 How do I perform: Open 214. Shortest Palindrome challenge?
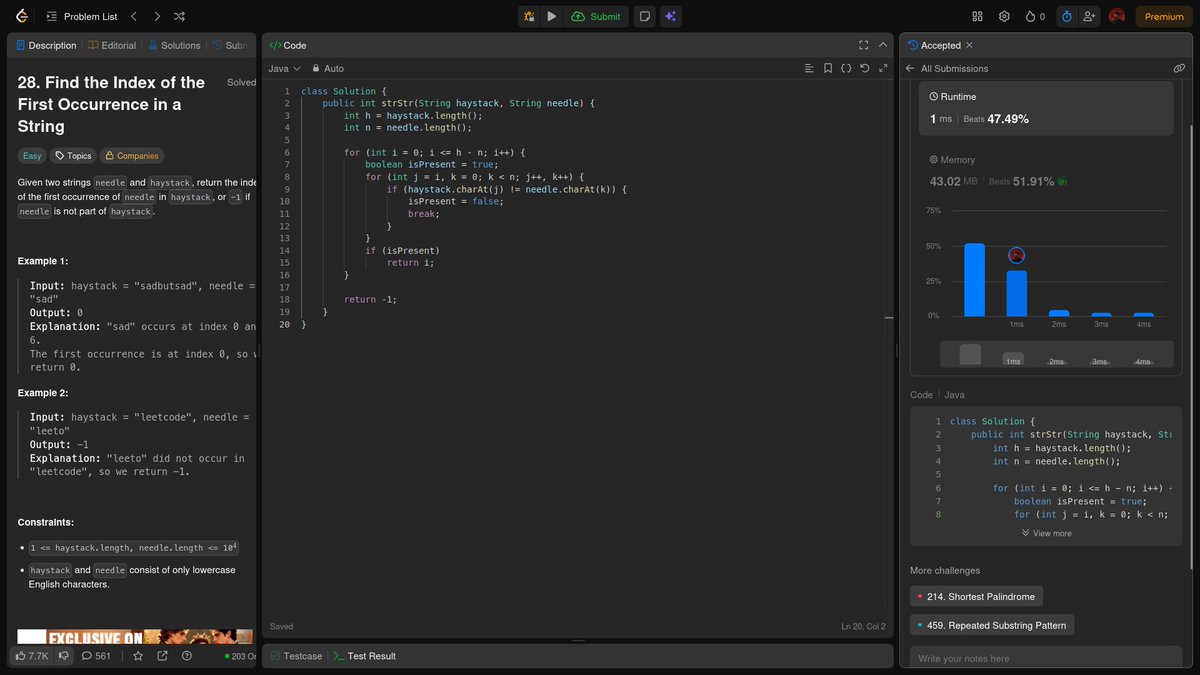[x=976, y=596]
